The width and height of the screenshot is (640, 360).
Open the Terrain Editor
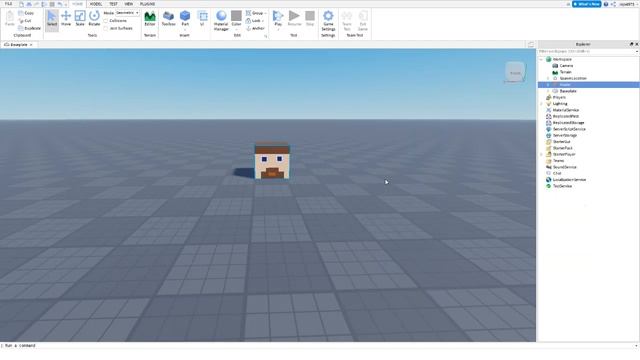click(150, 19)
